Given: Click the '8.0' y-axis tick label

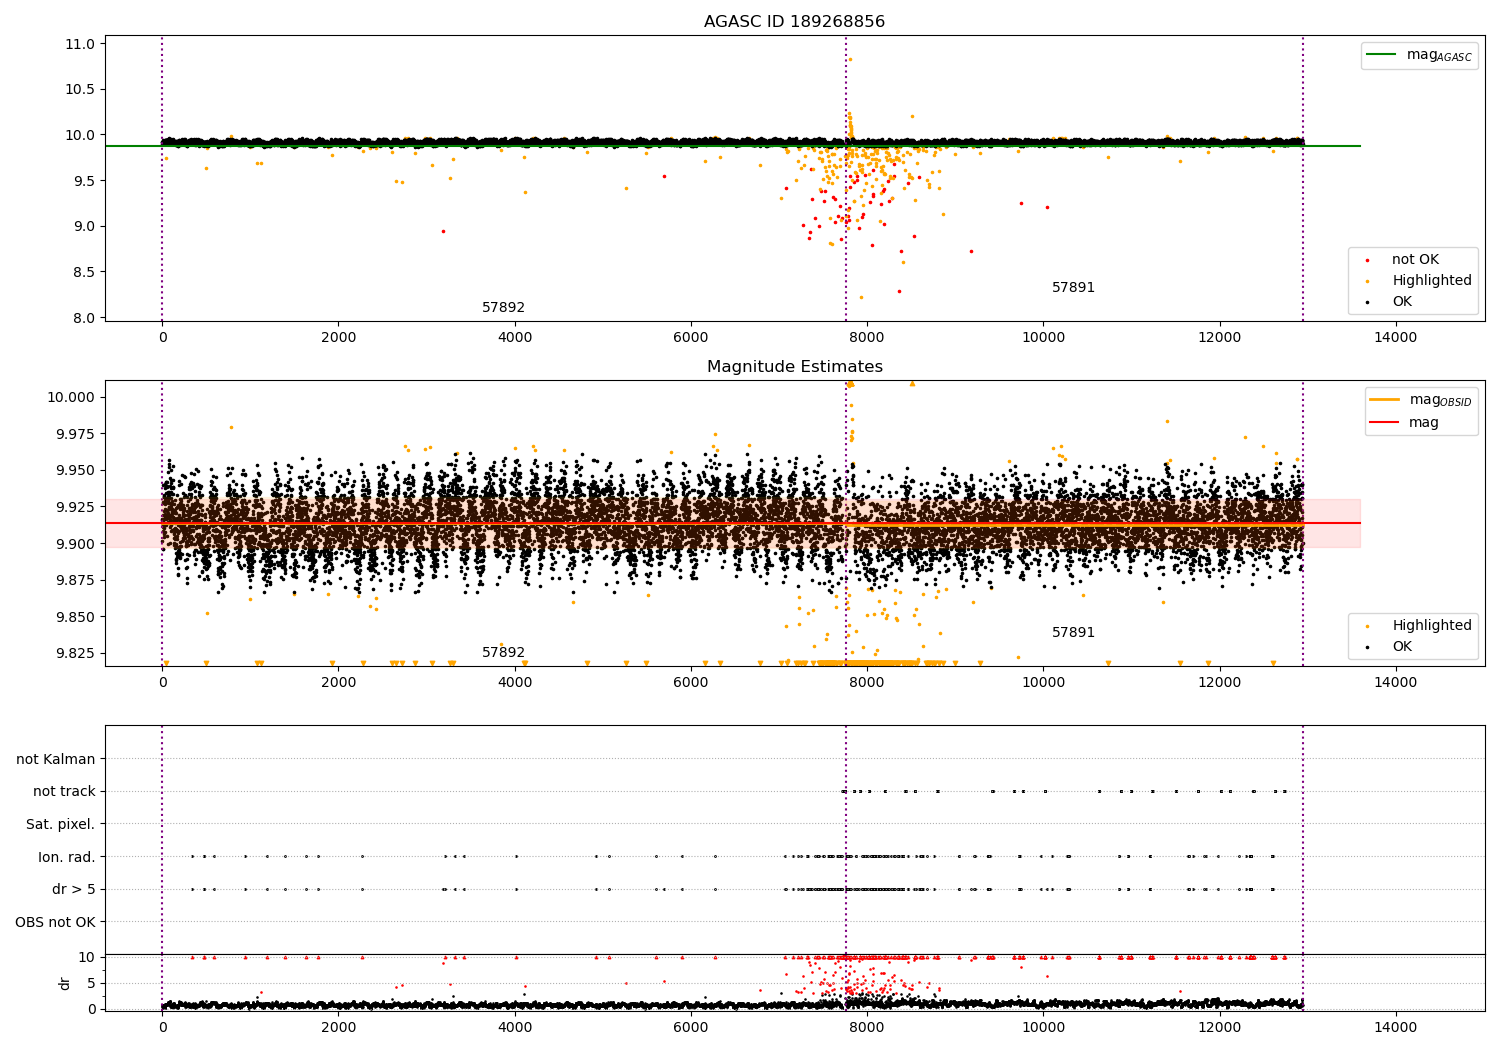Looking at the screenshot, I should 84,318.
